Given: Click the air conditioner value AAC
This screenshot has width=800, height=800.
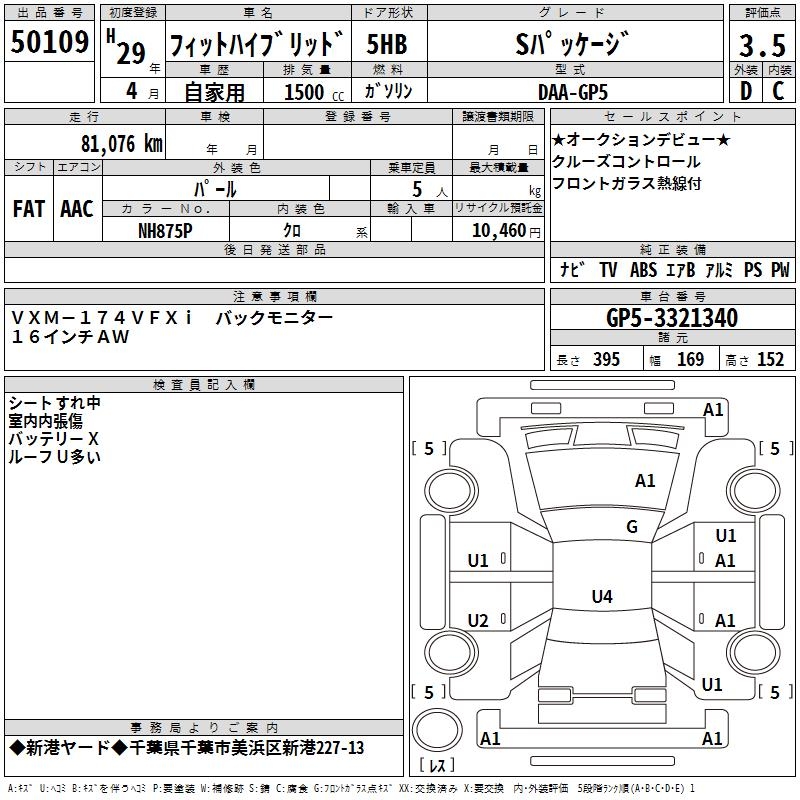Looking at the screenshot, I should (77, 209).
